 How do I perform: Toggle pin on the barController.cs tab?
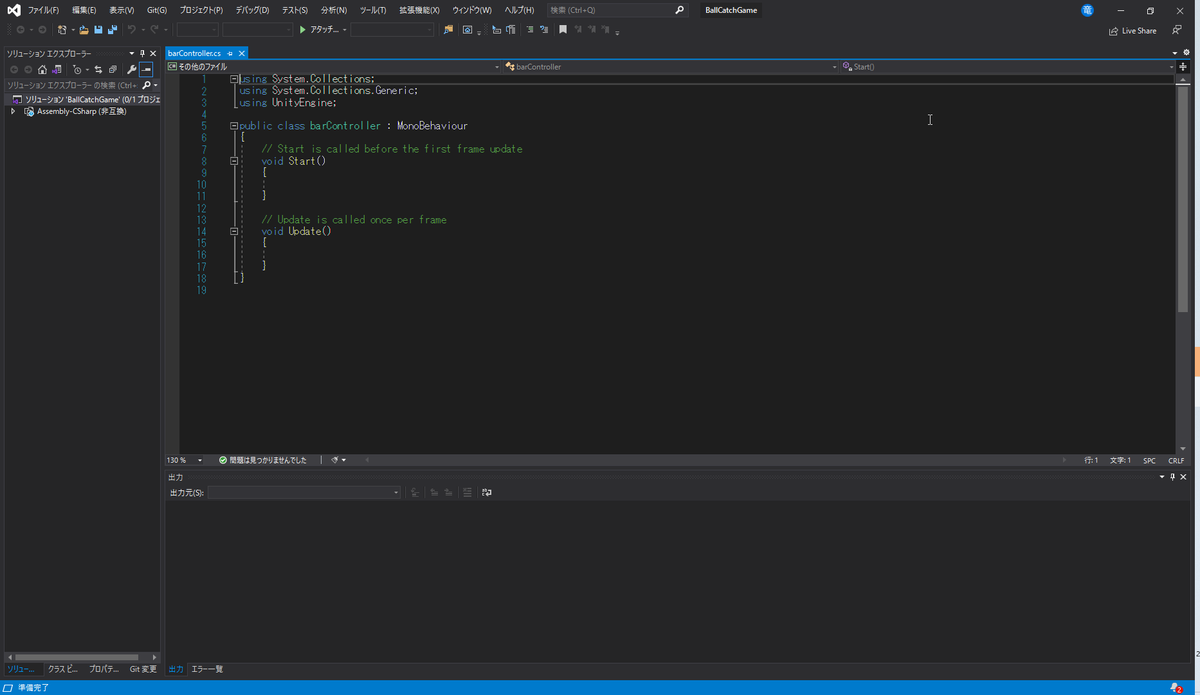pyautogui.click(x=229, y=53)
